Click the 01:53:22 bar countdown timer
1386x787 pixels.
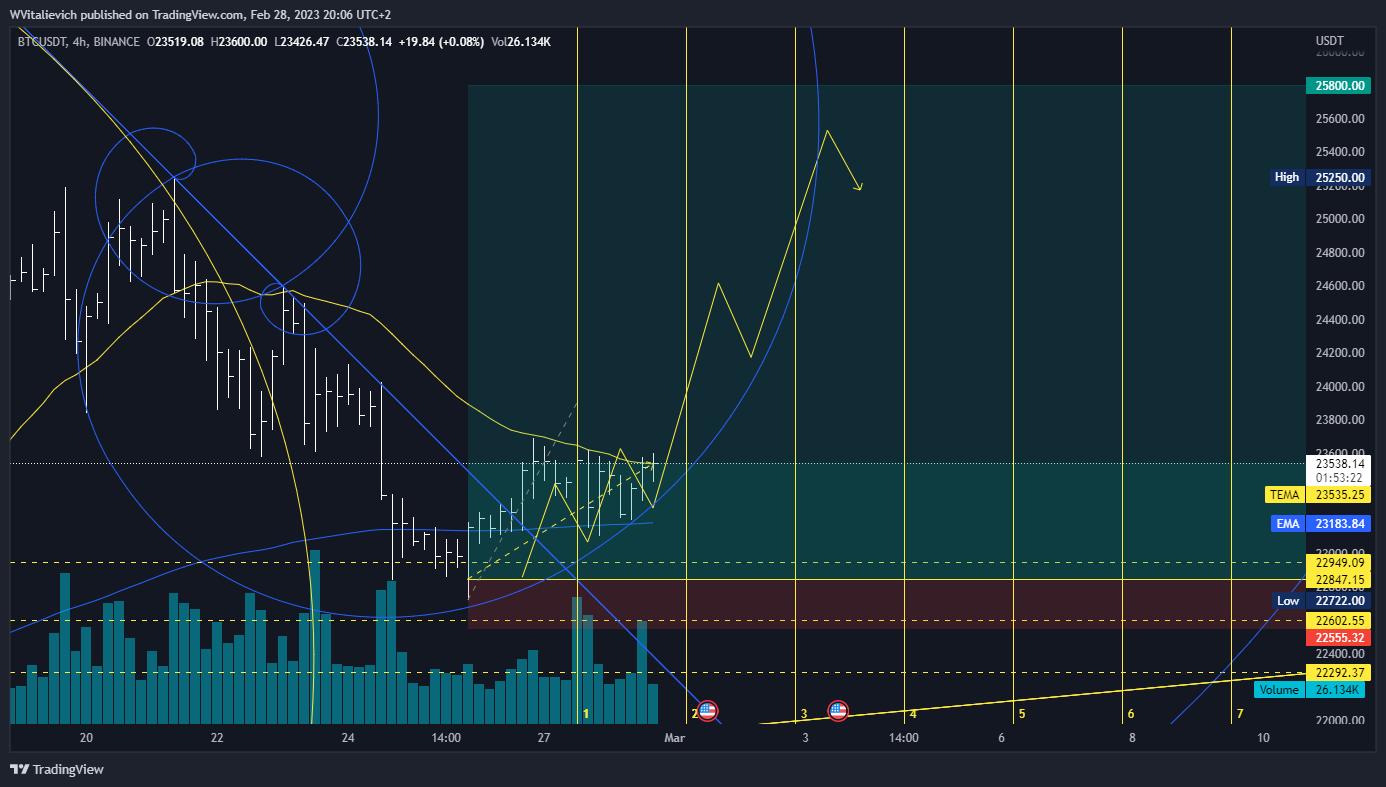(x=1337, y=478)
